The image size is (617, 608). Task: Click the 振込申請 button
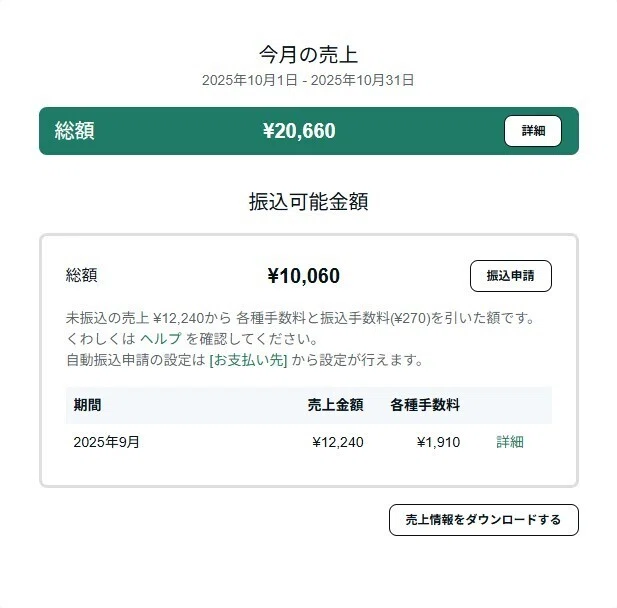(x=510, y=275)
